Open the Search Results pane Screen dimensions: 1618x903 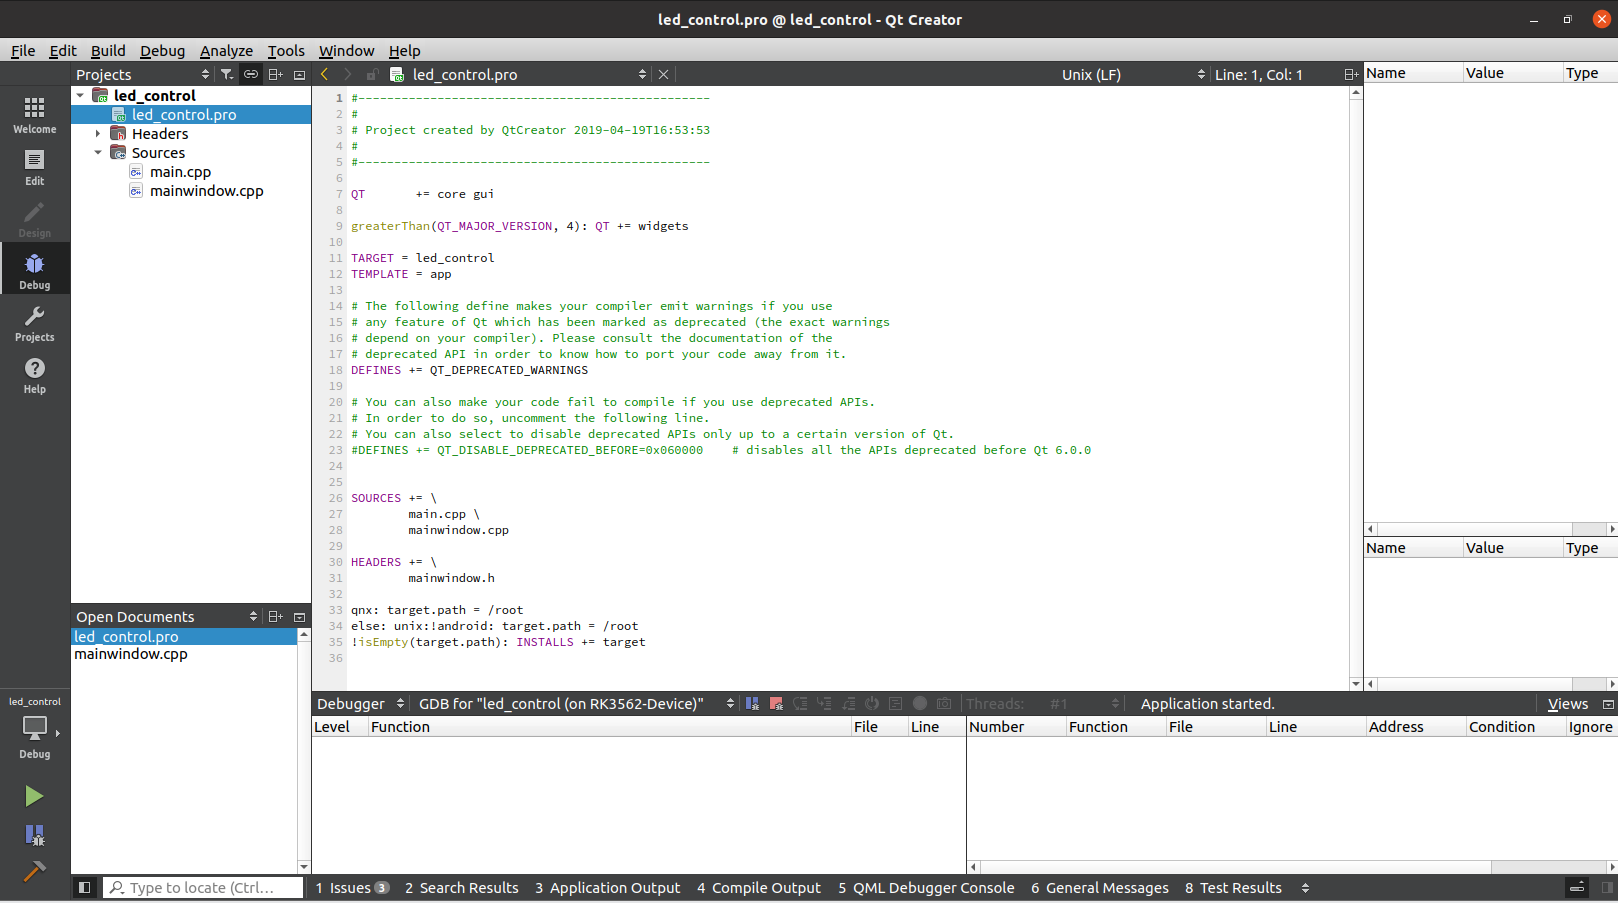[462, 887]
